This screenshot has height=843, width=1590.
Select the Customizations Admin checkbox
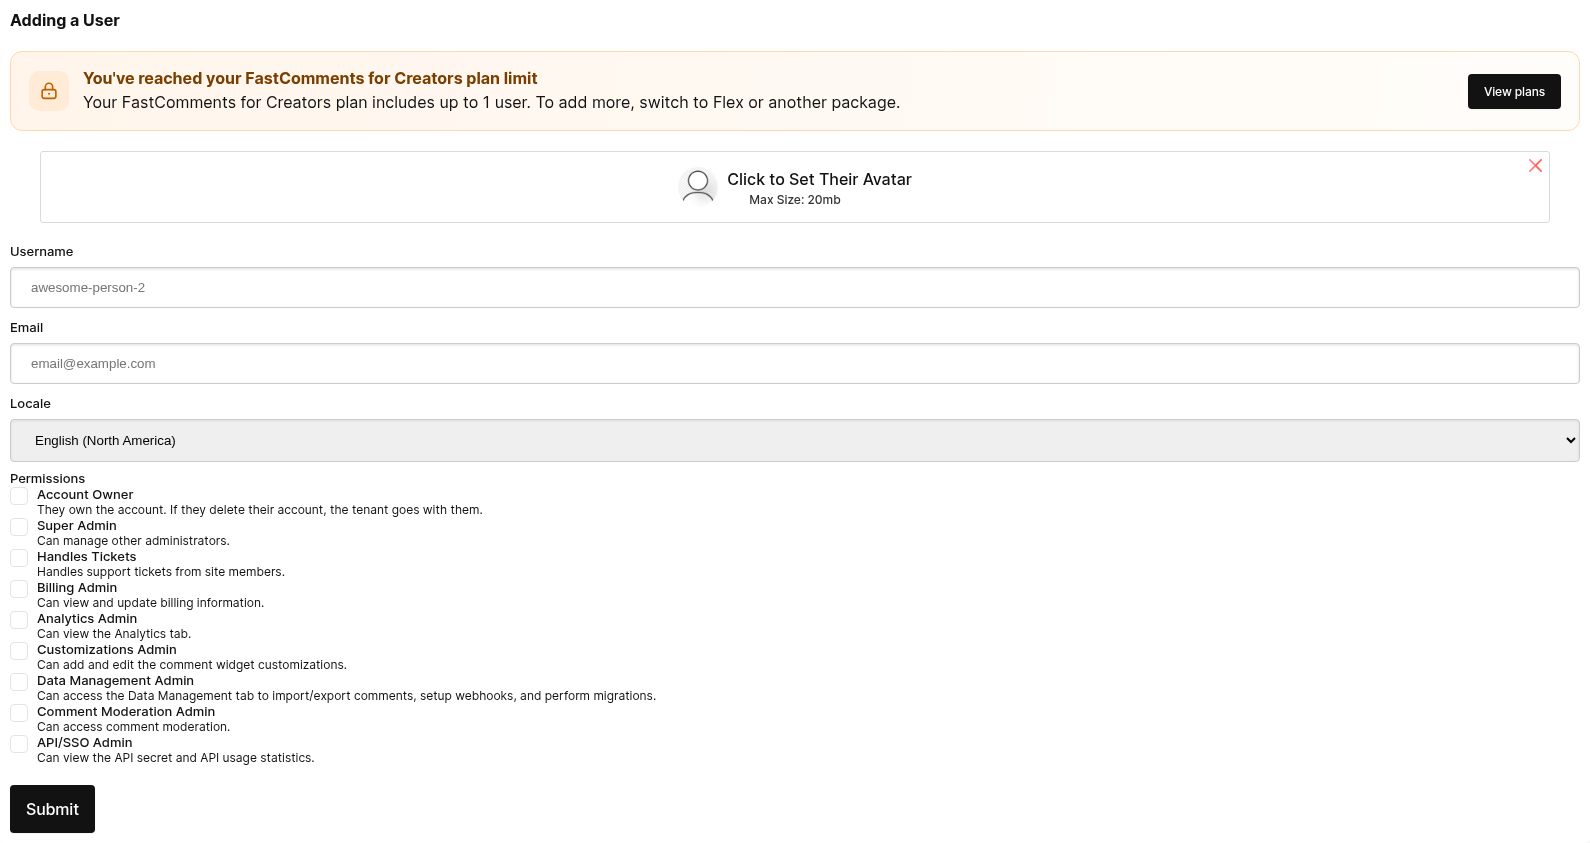click(x=19, y=651)
